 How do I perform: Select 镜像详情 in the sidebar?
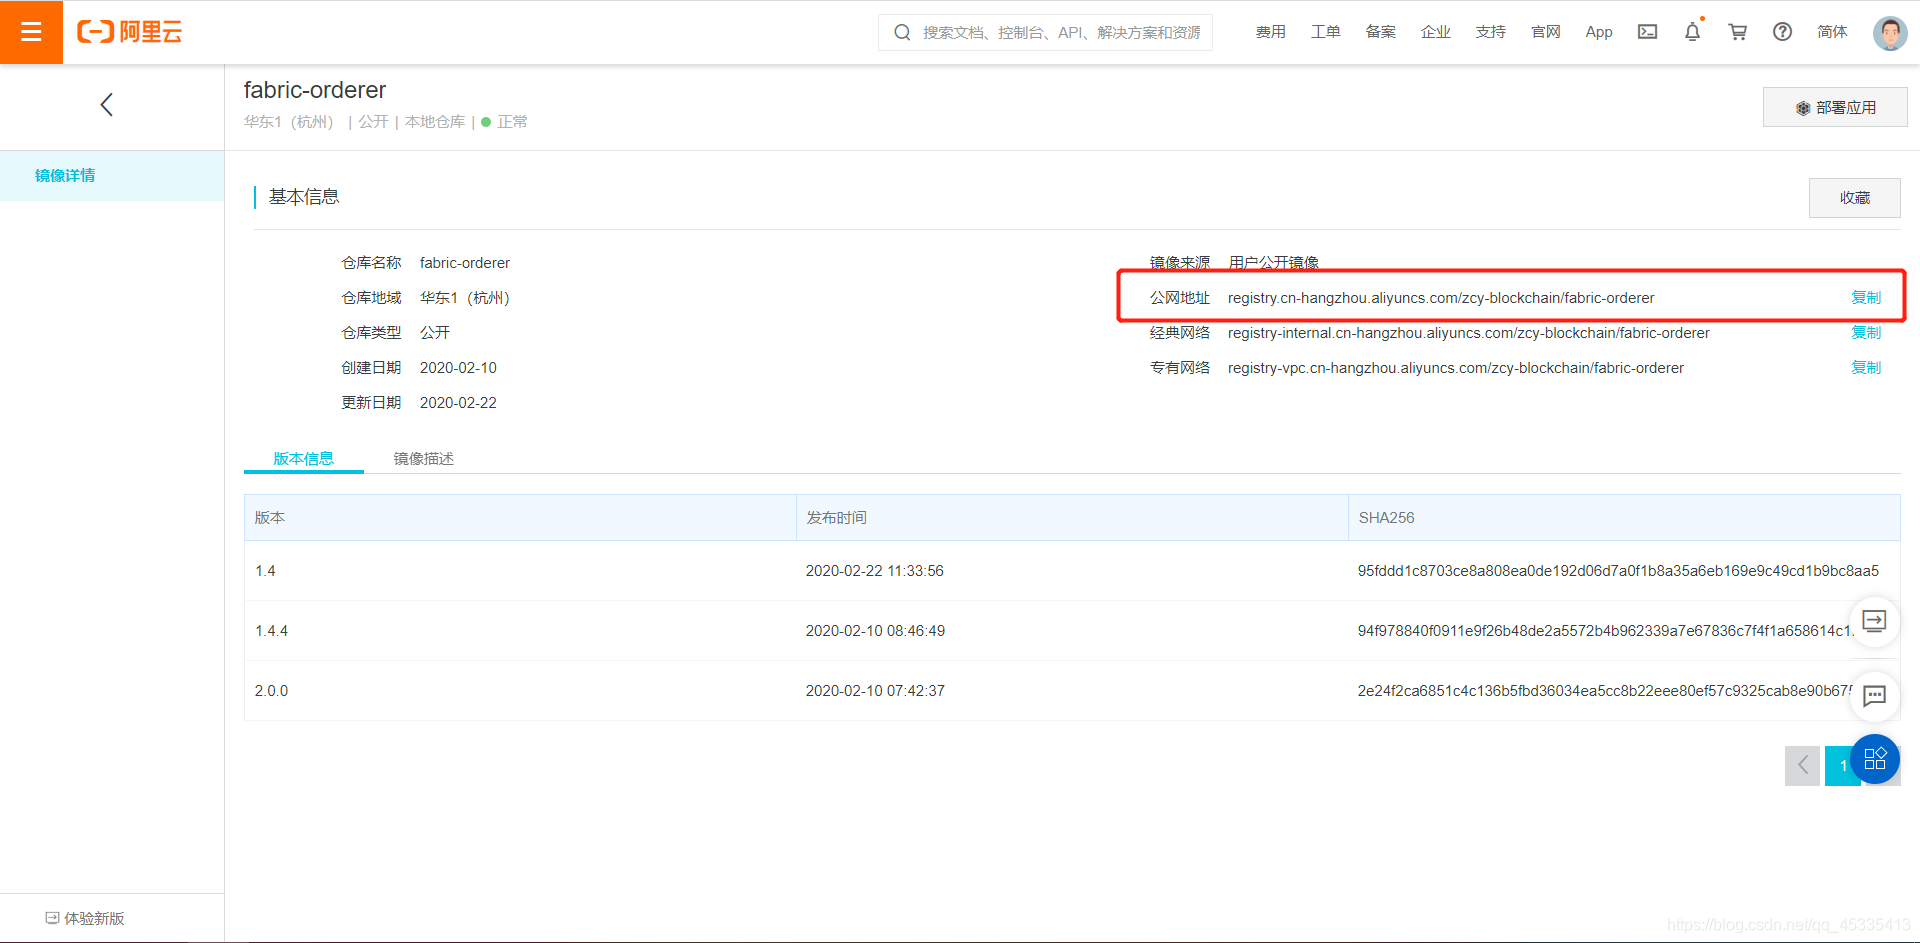(x=112, y=176)
